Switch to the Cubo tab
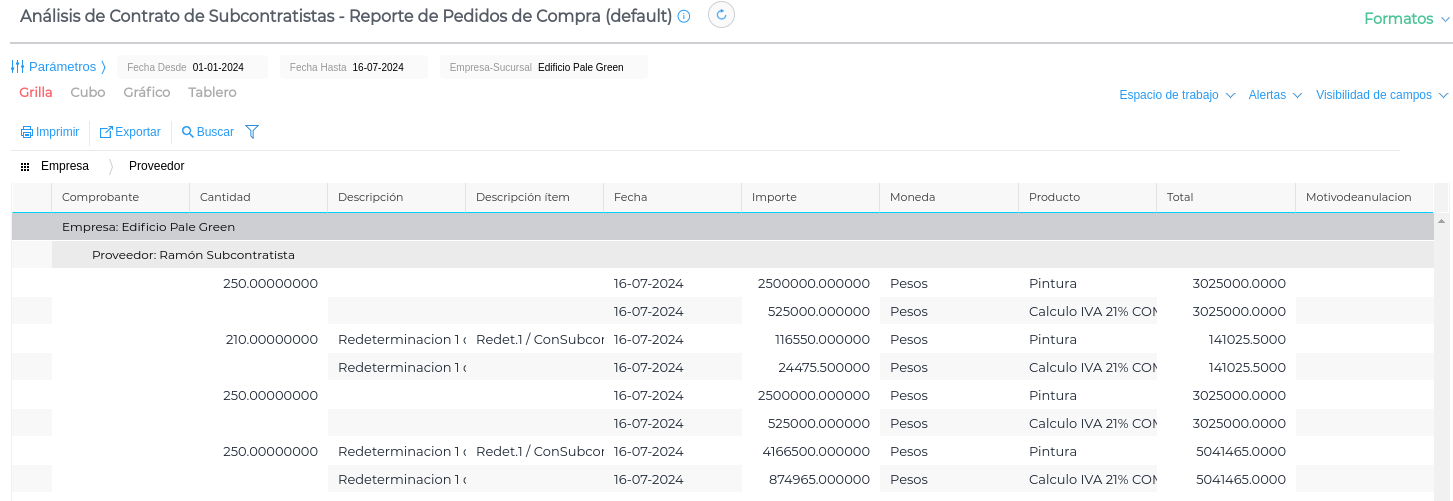The image size is (1453, 501). pyautogui.click(x=88, y=92)
